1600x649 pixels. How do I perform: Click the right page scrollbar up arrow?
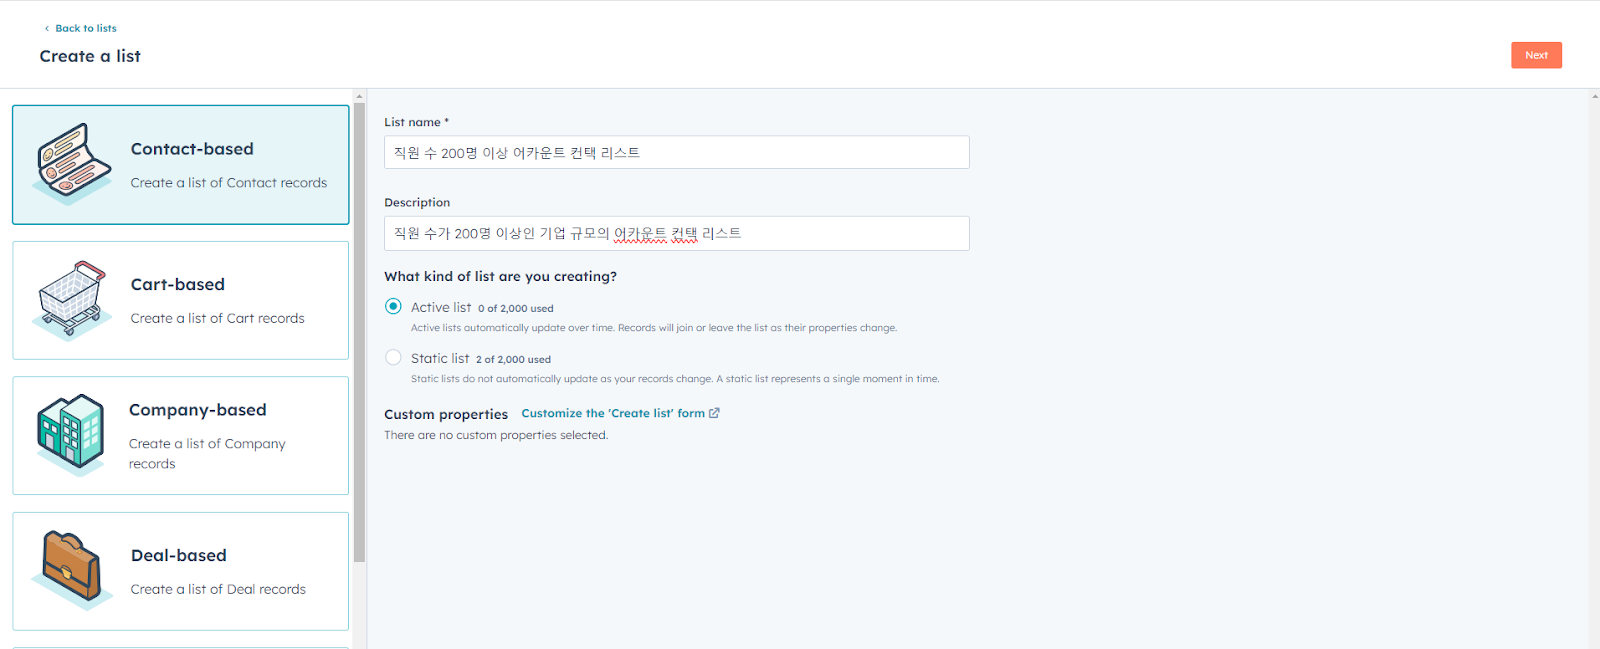tap(1594, 97)
